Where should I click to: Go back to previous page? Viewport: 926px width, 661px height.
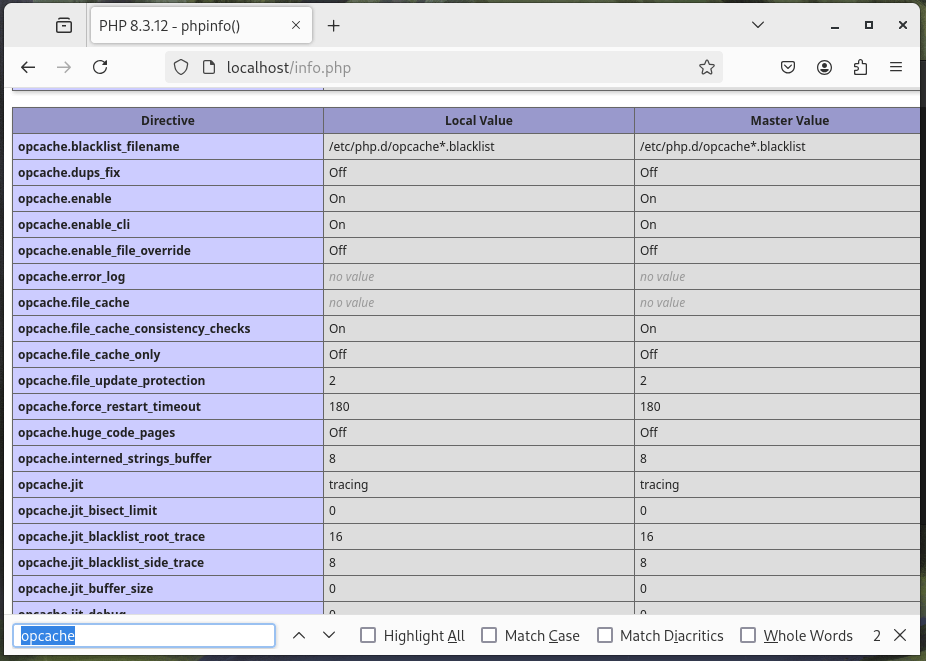28,67
